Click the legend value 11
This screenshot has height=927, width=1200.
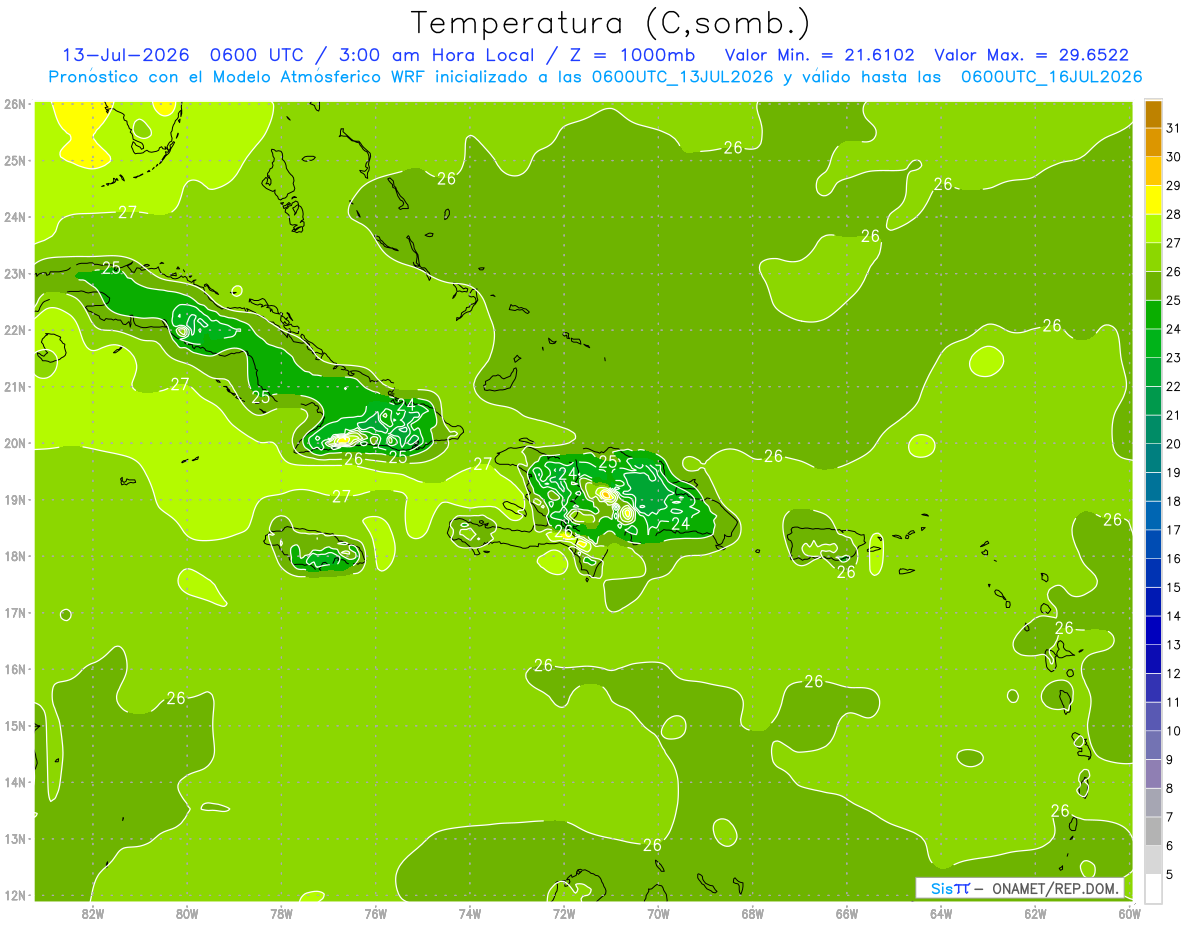1174,702
